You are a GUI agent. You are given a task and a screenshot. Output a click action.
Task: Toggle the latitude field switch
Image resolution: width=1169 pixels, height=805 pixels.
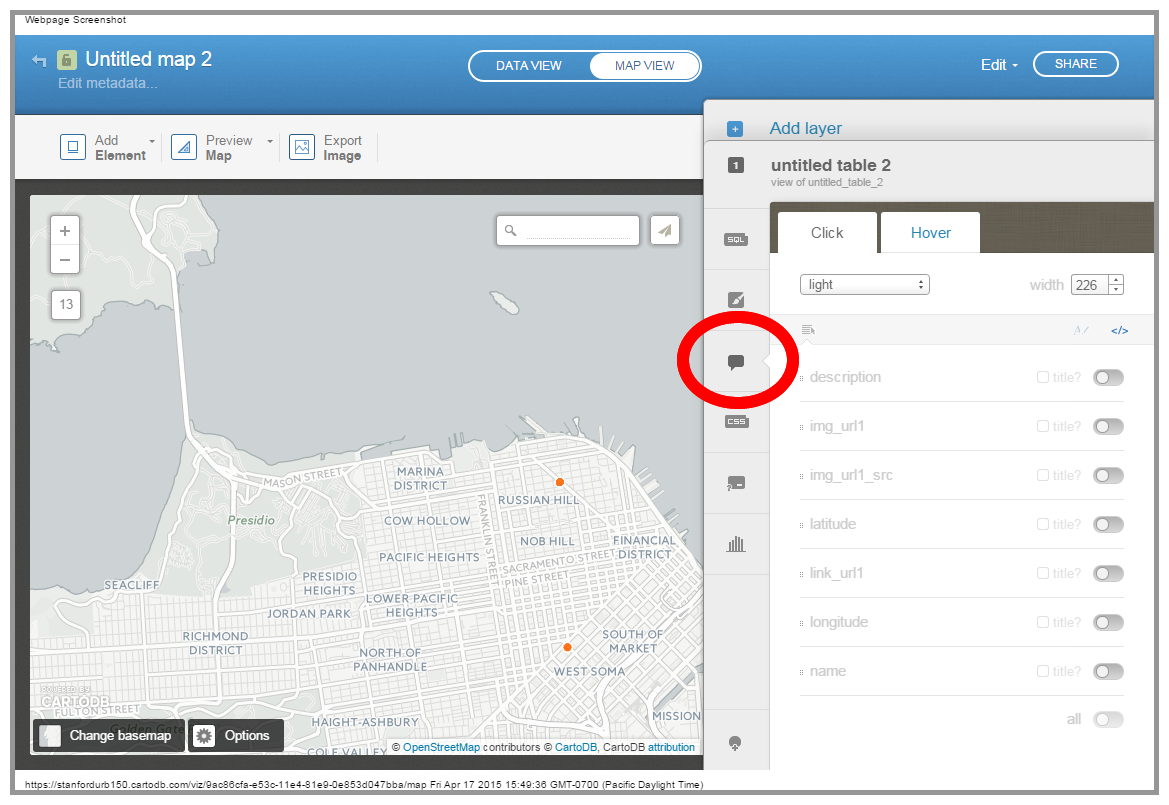click(1108, 525)
